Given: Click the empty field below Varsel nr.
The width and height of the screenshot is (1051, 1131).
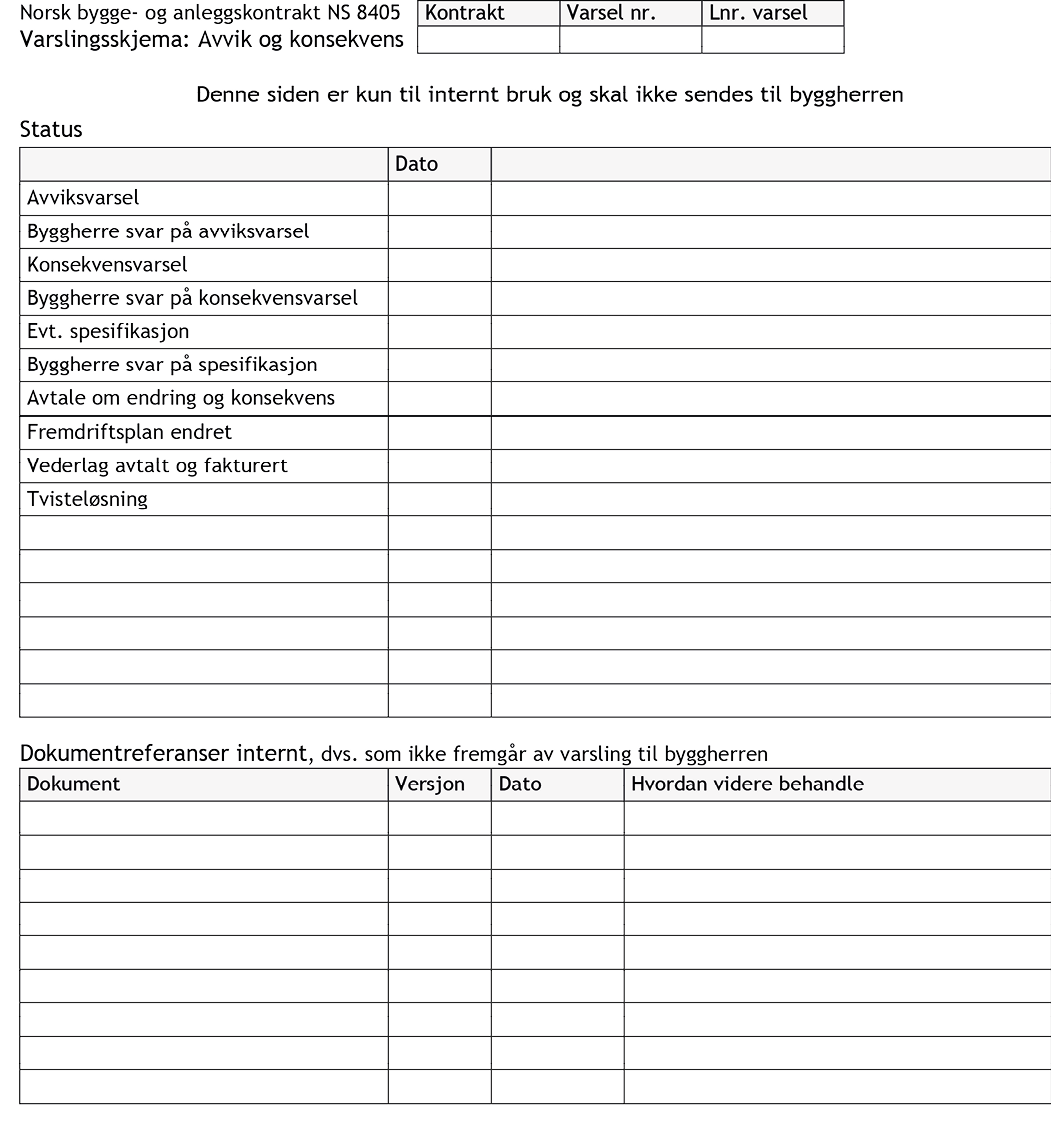Looking at the screenshot, I should pos(630,40).
